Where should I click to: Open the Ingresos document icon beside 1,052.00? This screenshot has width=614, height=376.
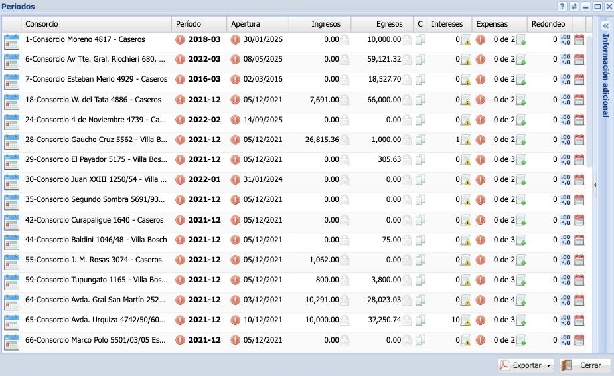pyautogui.click(x=345, y=260)
